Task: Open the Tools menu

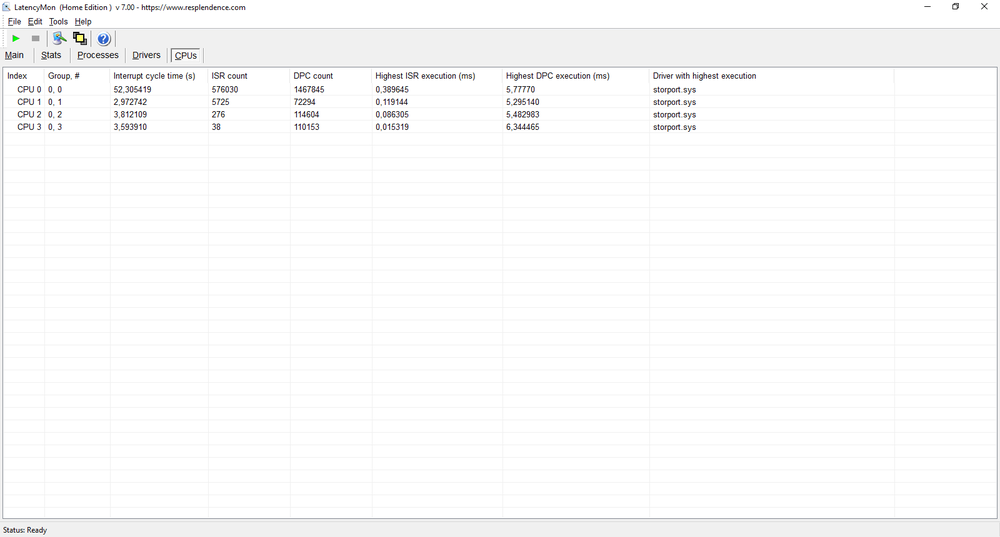Action: pos(58,21)
